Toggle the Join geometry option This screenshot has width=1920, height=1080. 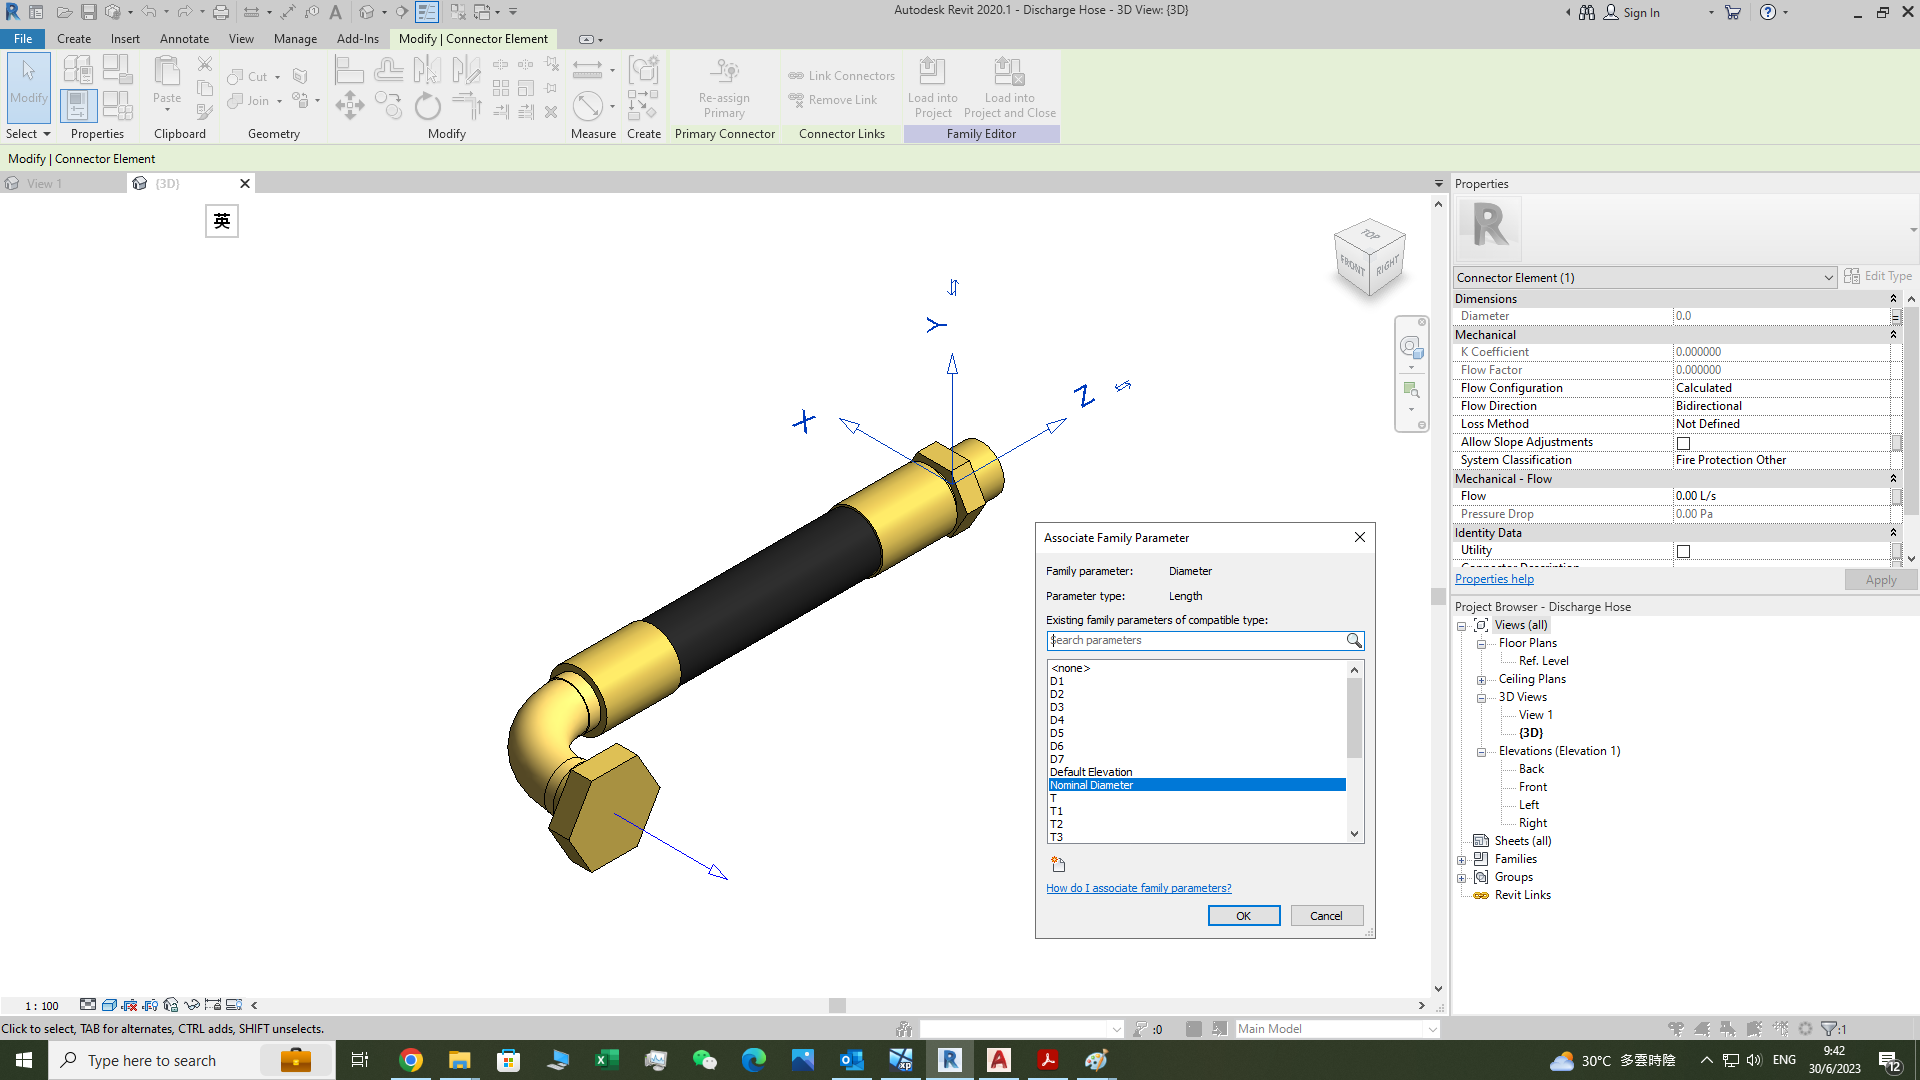tap(249, 101)
